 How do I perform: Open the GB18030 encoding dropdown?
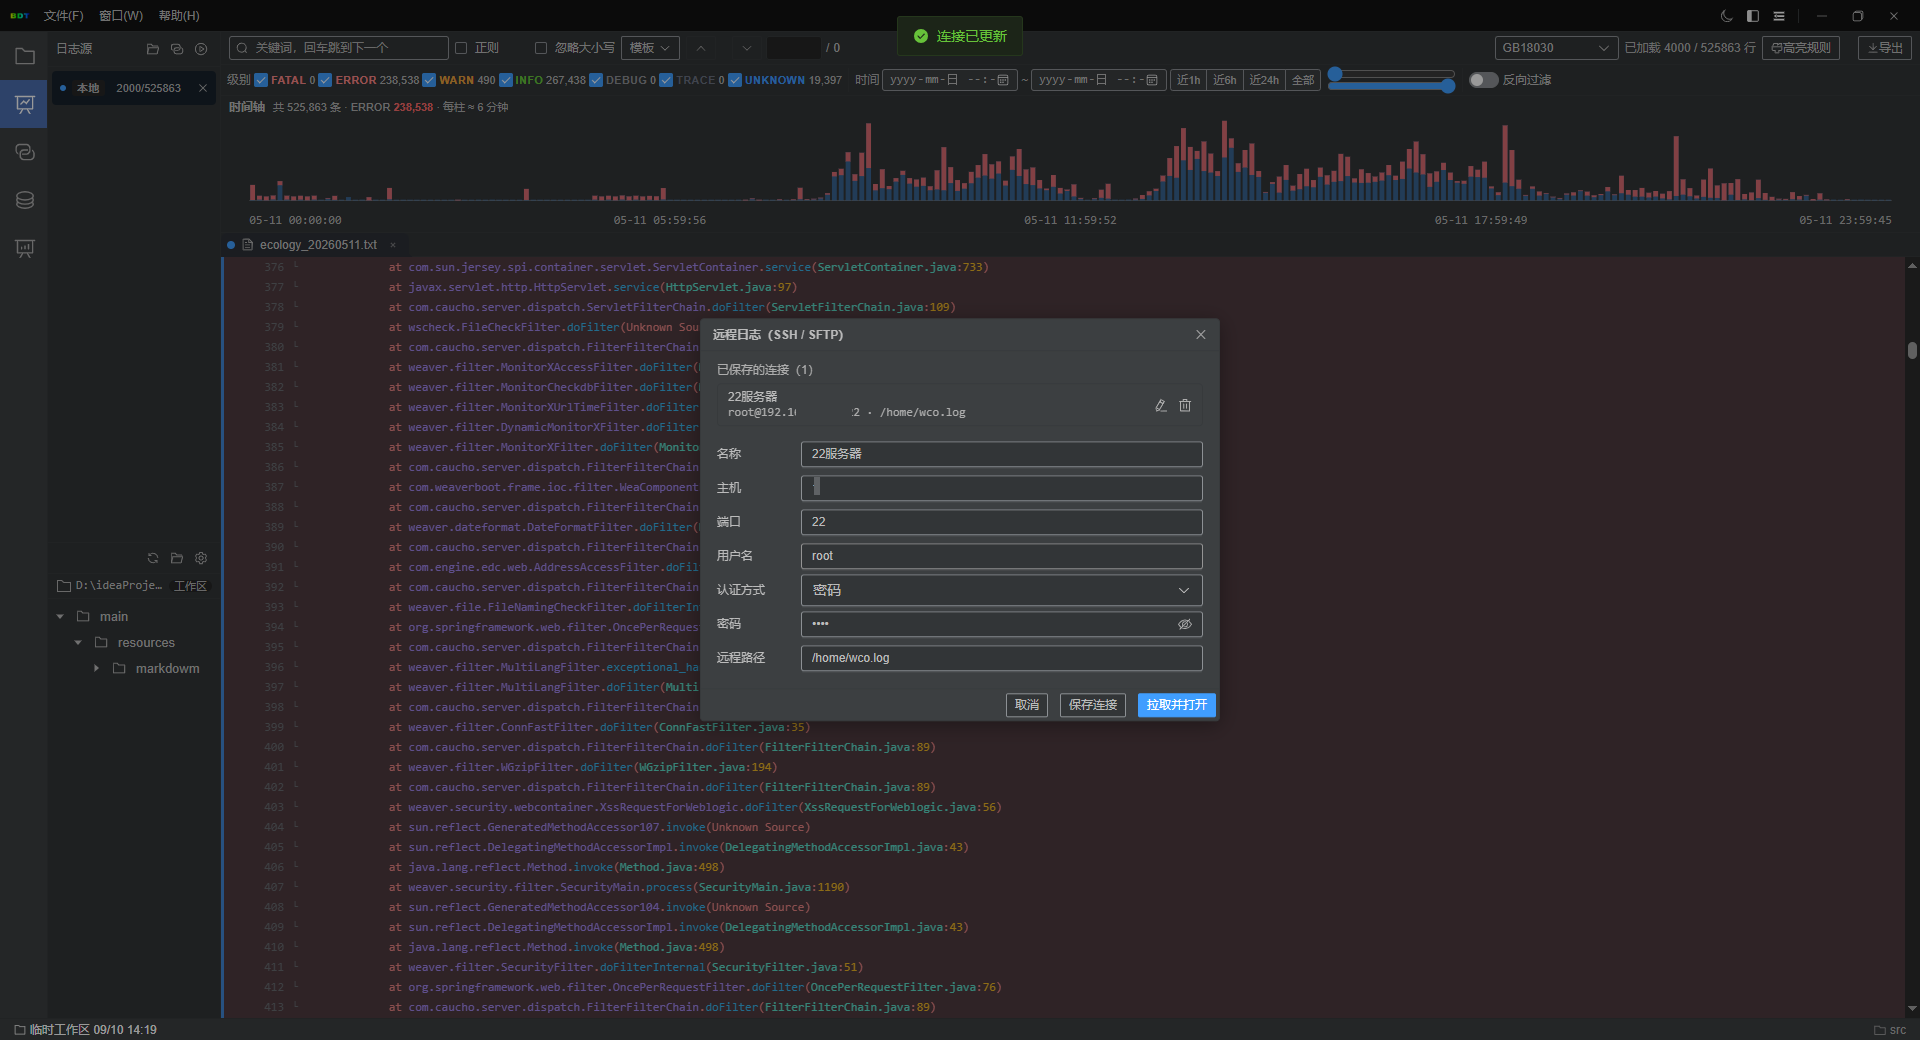click(1556, 48)
